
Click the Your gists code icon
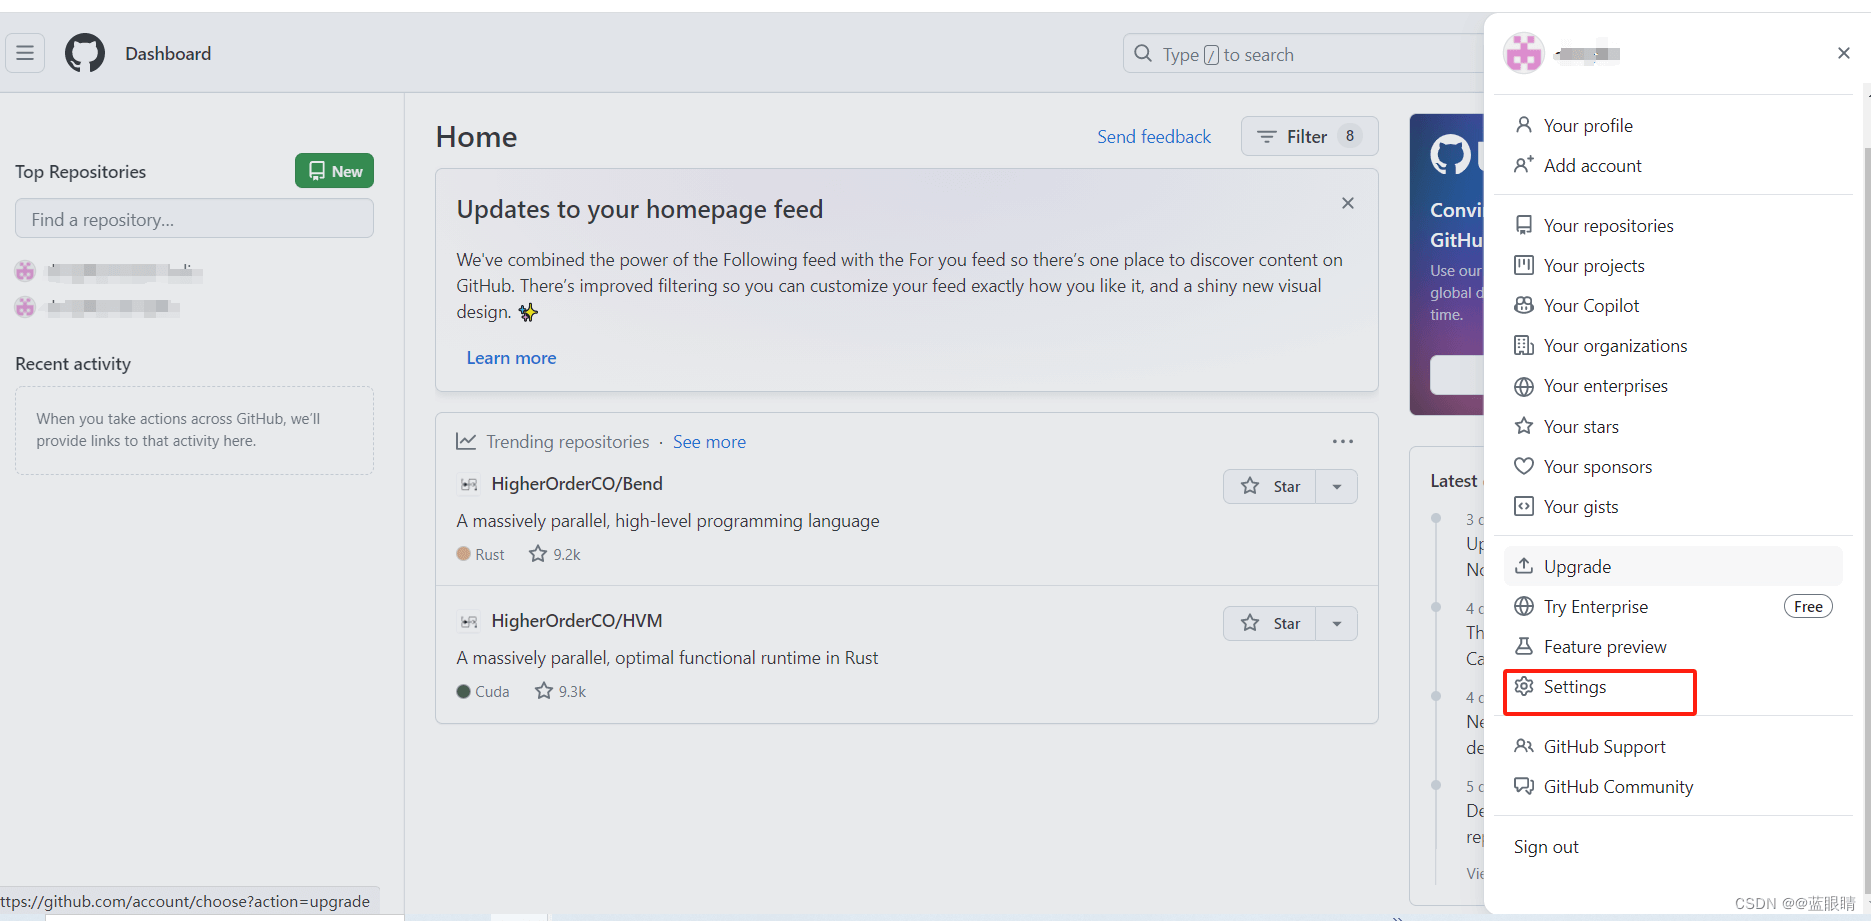click(x=1524, y=506)
